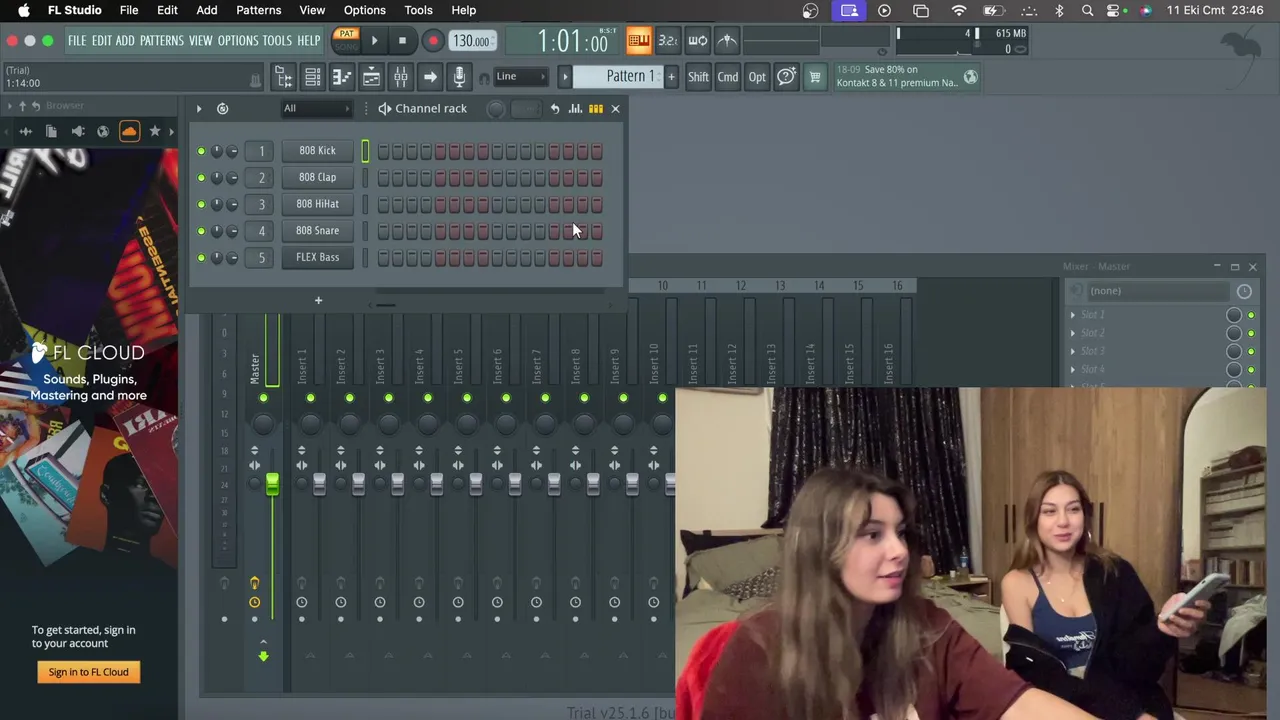
Task: Click Sign in to FL Cloud button
Action: pyautogui.click(x=89, y=672)
